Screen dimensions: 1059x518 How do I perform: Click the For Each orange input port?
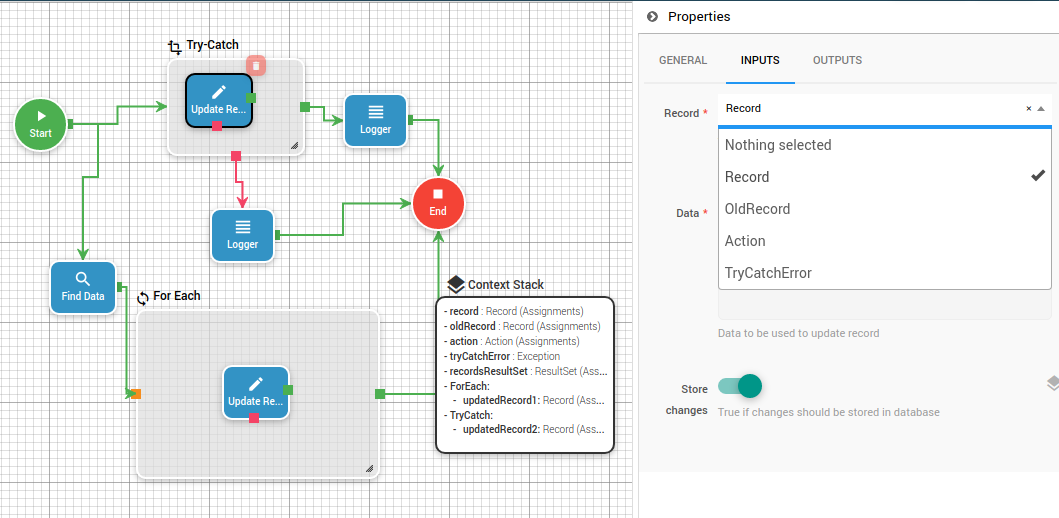coord(136,394)
